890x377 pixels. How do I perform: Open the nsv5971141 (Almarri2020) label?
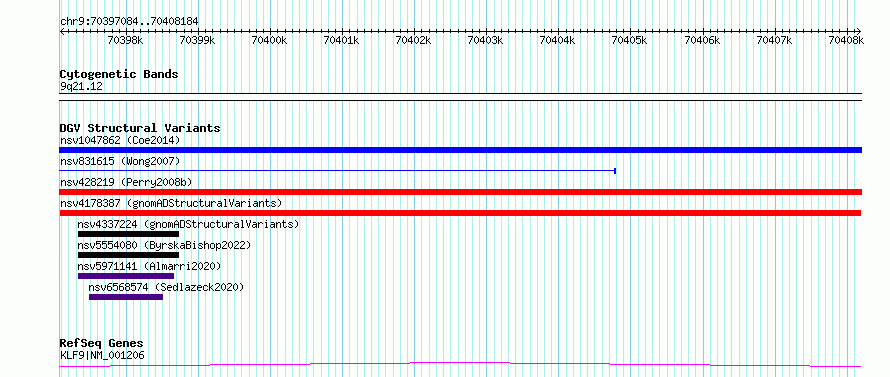(149, 266)
